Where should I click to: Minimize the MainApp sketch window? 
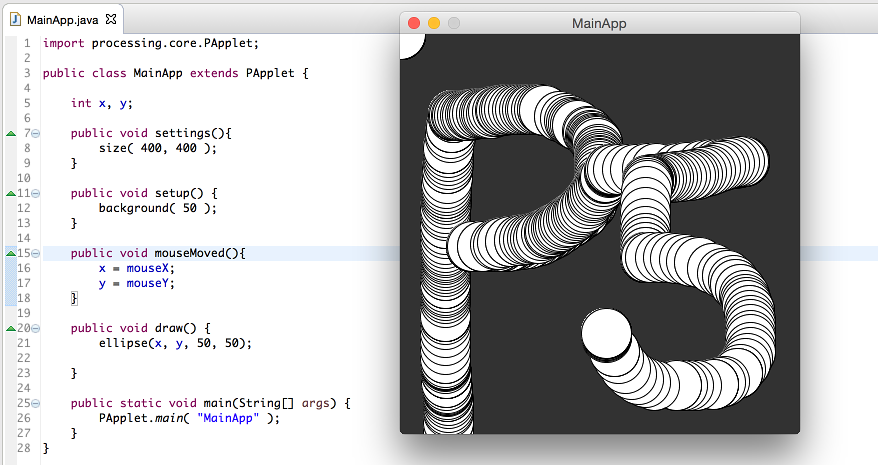[434, 23]
